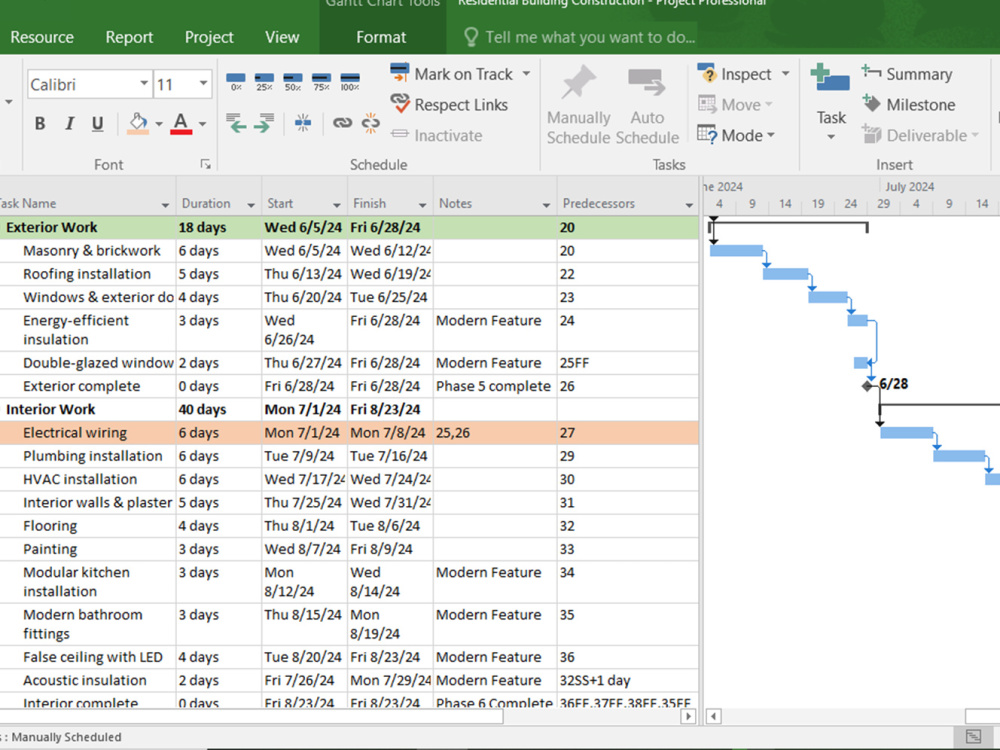Open the Notes column filter arrow
This screenshot has width=1000, height=750.
click(x=546, y=205)
